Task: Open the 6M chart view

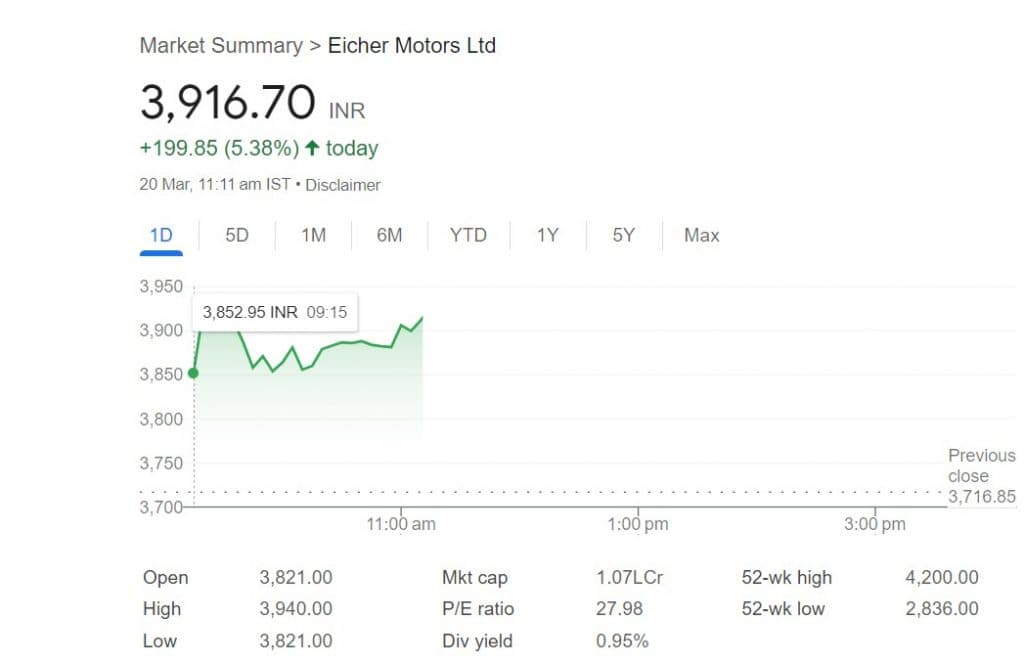Action: 389,235
